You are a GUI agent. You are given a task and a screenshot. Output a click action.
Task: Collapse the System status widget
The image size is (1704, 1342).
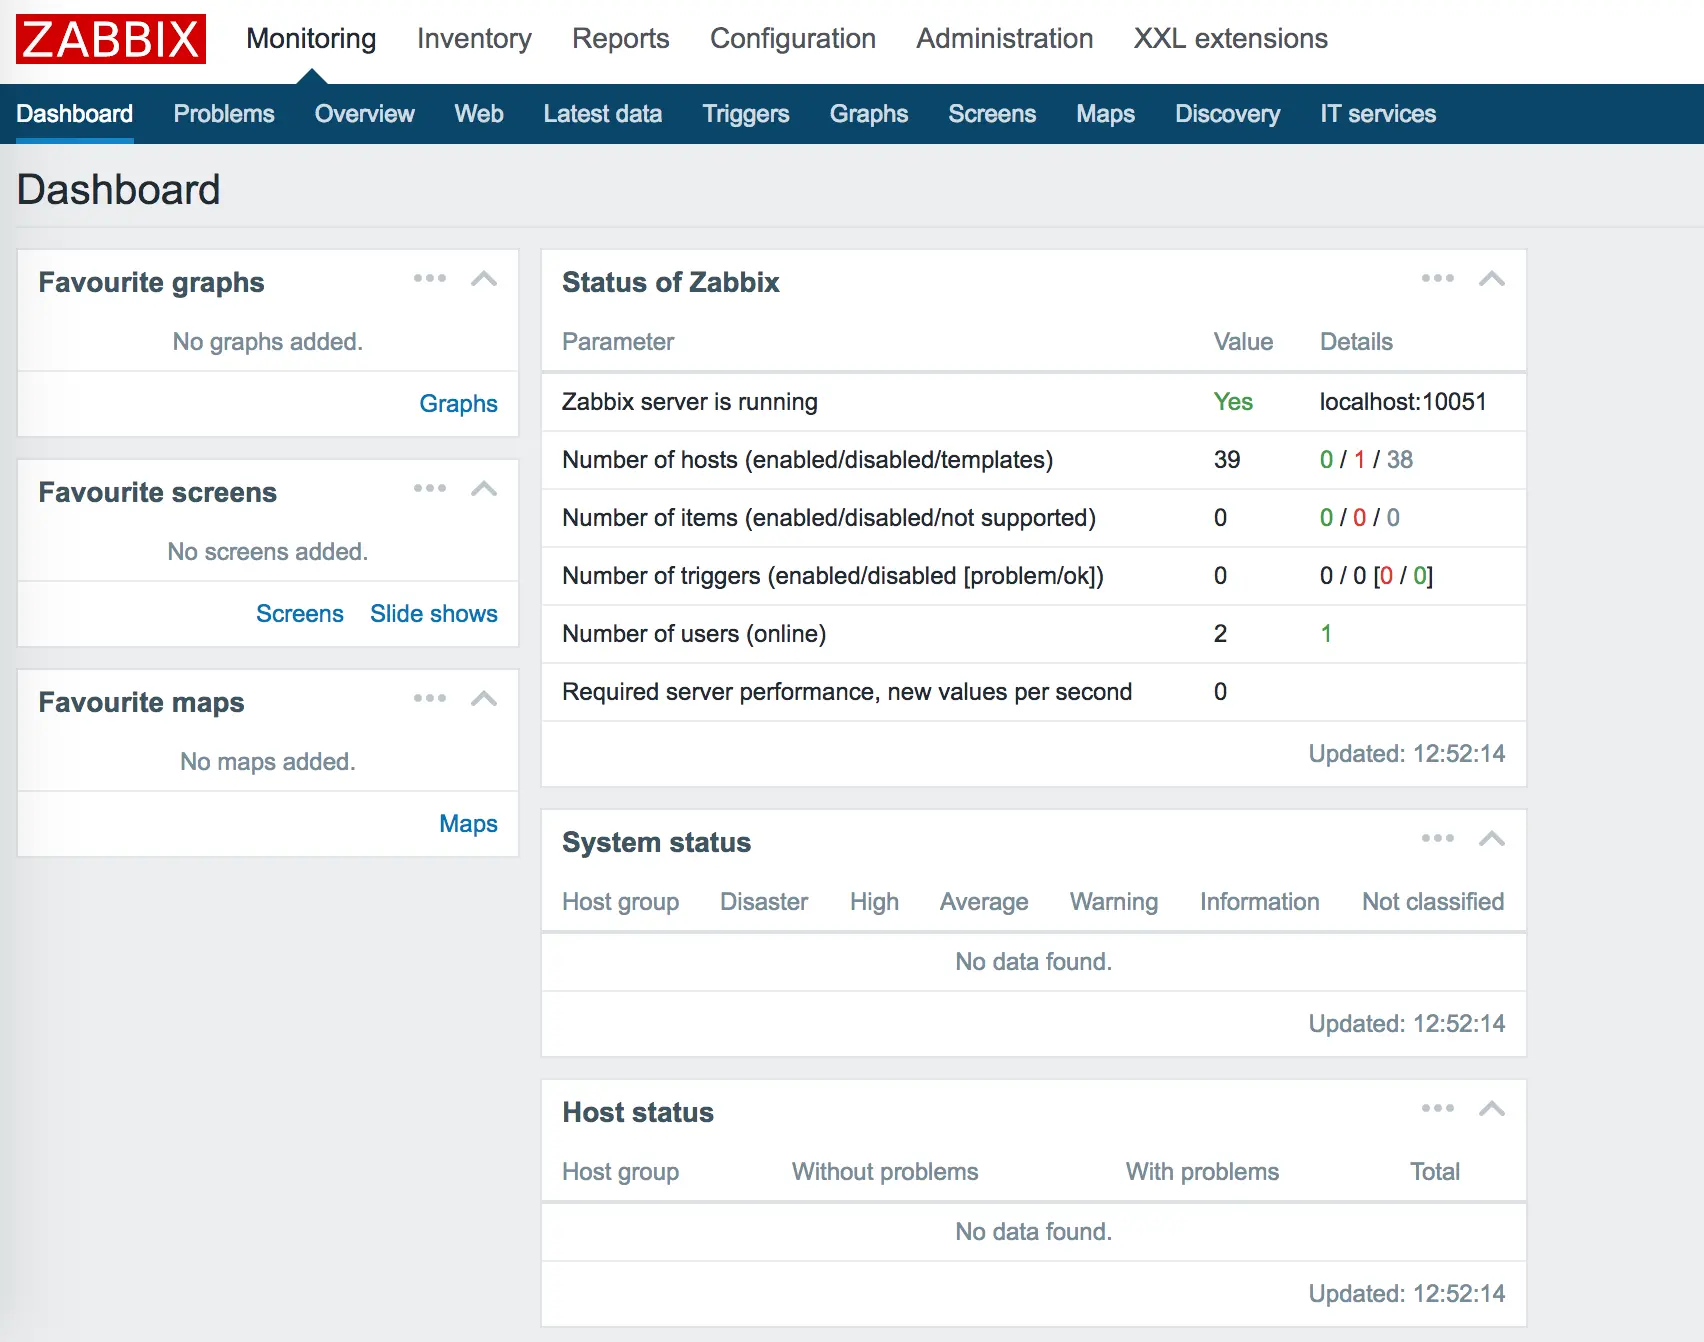tap(1492, 839)
